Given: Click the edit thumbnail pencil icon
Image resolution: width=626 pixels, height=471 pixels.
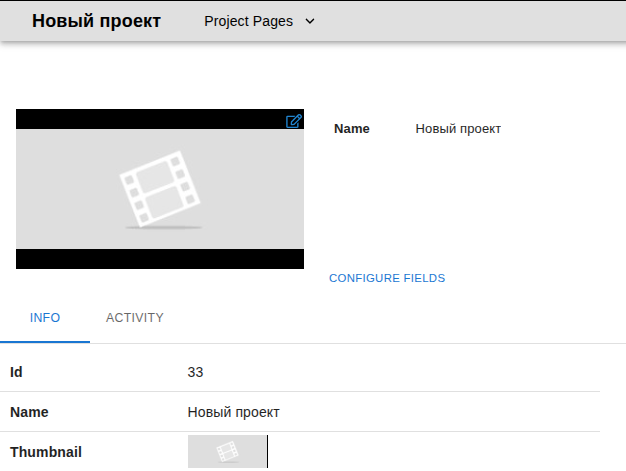Looking at the screenshot, I should pos(293,121).
